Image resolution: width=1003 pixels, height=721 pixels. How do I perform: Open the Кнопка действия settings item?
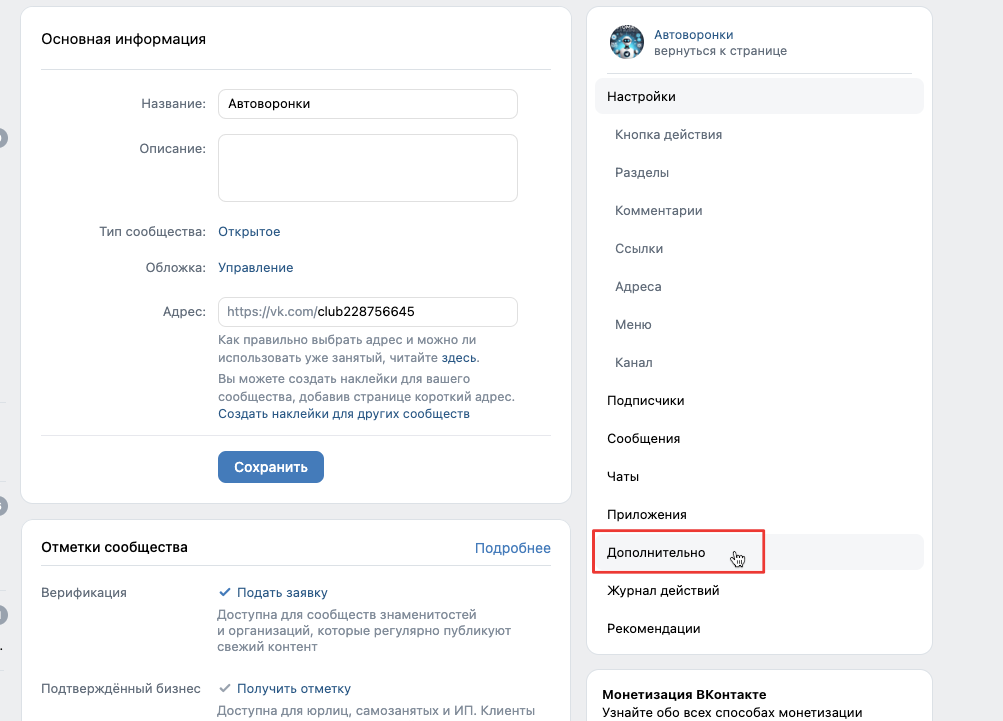click(x=668, y=134)
